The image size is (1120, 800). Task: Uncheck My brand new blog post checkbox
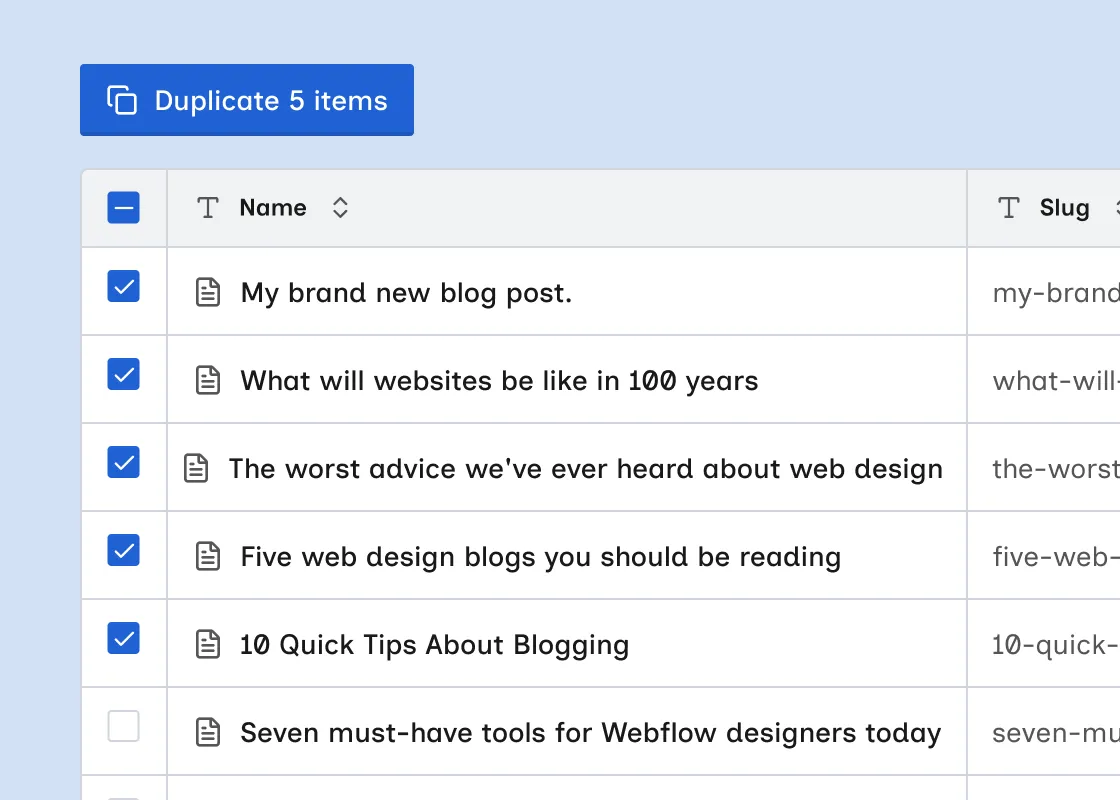pos(124,286)
